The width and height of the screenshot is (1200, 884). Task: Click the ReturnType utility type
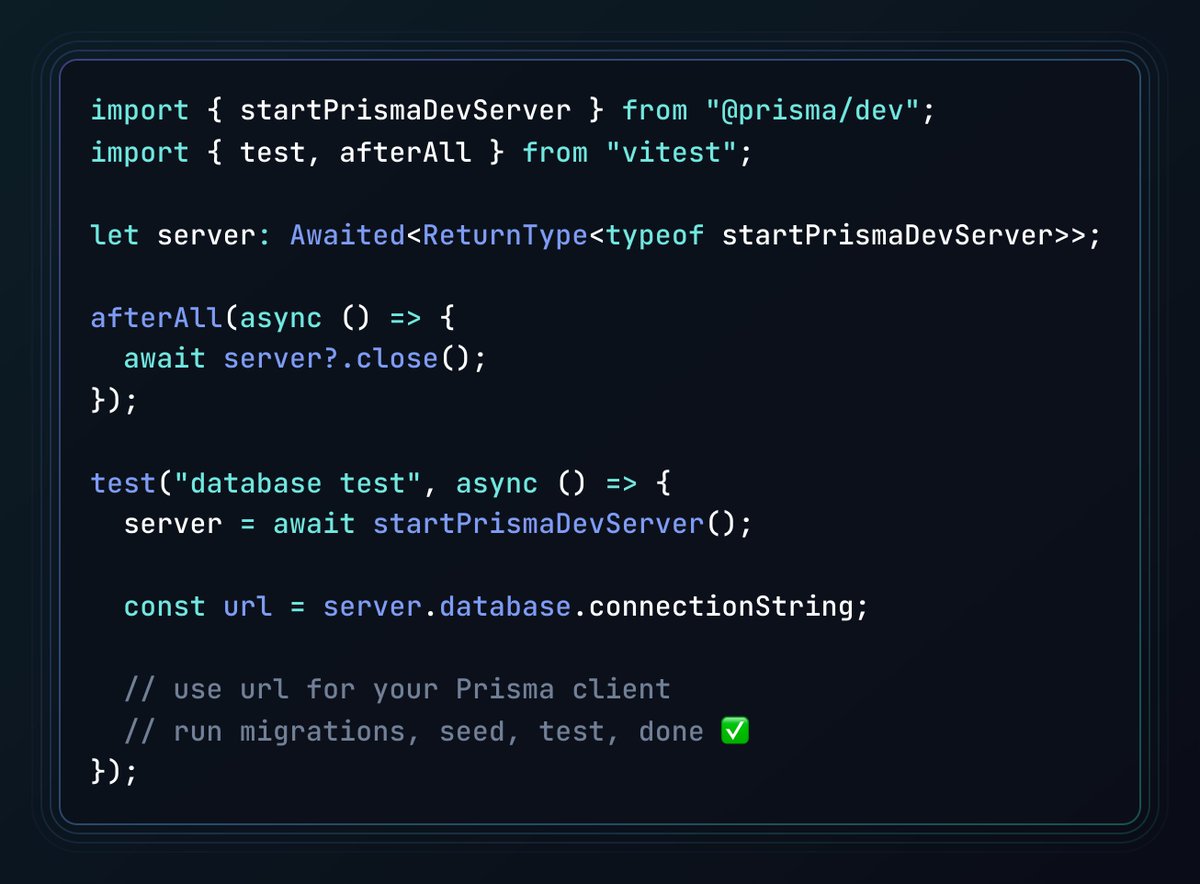pos(500,234)
